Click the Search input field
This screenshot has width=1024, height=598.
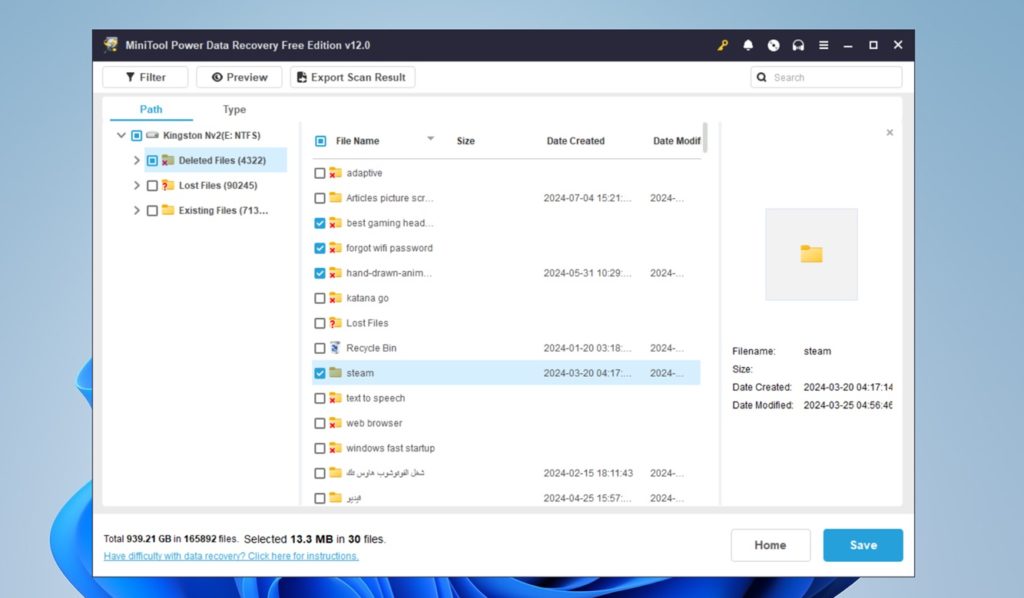click(x=826, y=76)
